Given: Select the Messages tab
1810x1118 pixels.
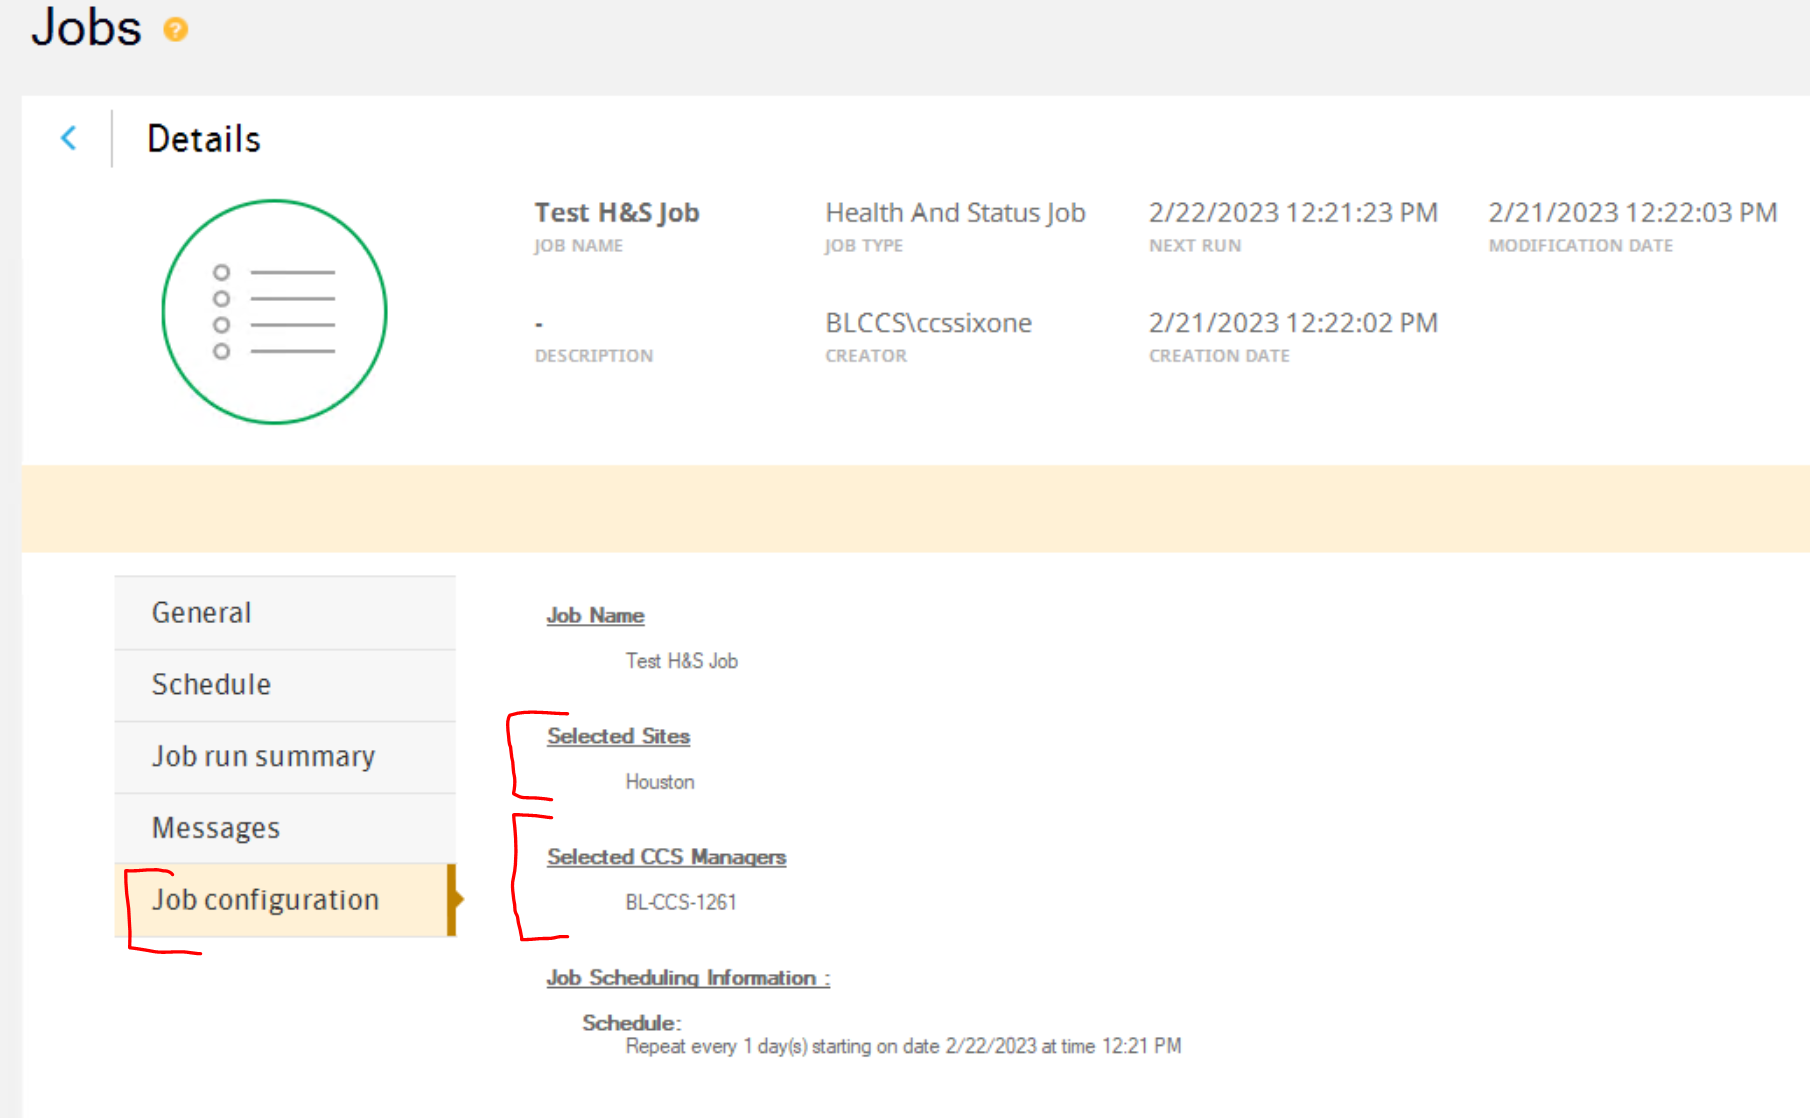Looking at the screenshot, I should pos(285,828).
